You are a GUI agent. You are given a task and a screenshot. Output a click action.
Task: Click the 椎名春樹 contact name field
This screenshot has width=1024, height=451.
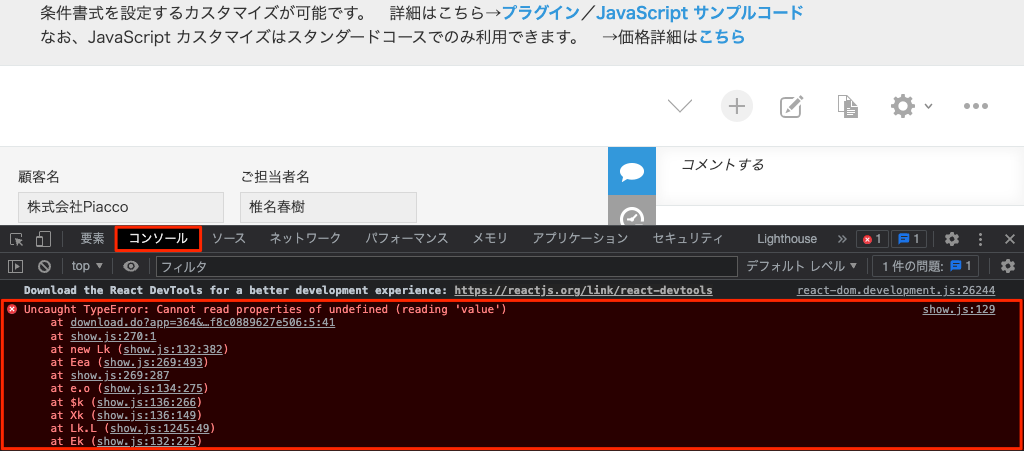pos(328,208)
